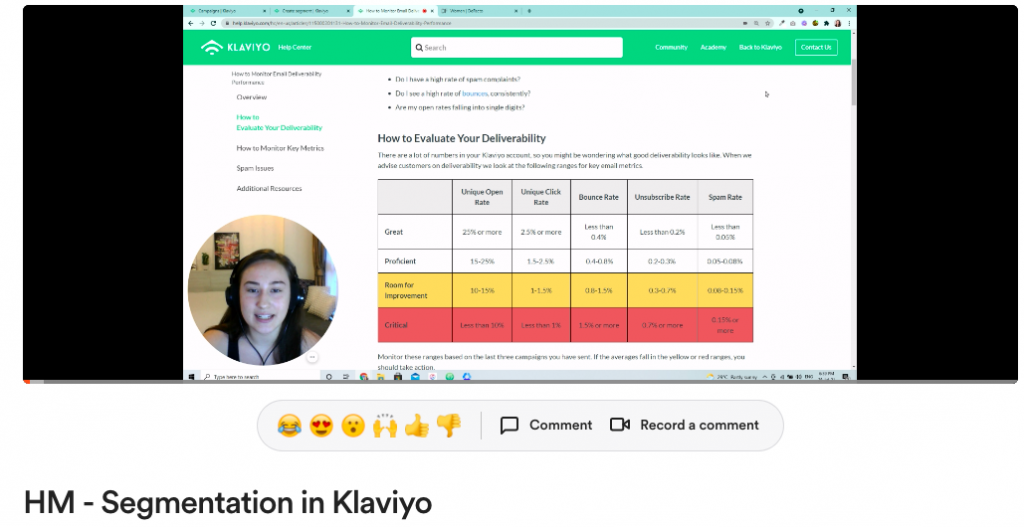Go to Spam Issues in sidebar
This screenshot has width=1024, height=527.
[x=255, y=168]
